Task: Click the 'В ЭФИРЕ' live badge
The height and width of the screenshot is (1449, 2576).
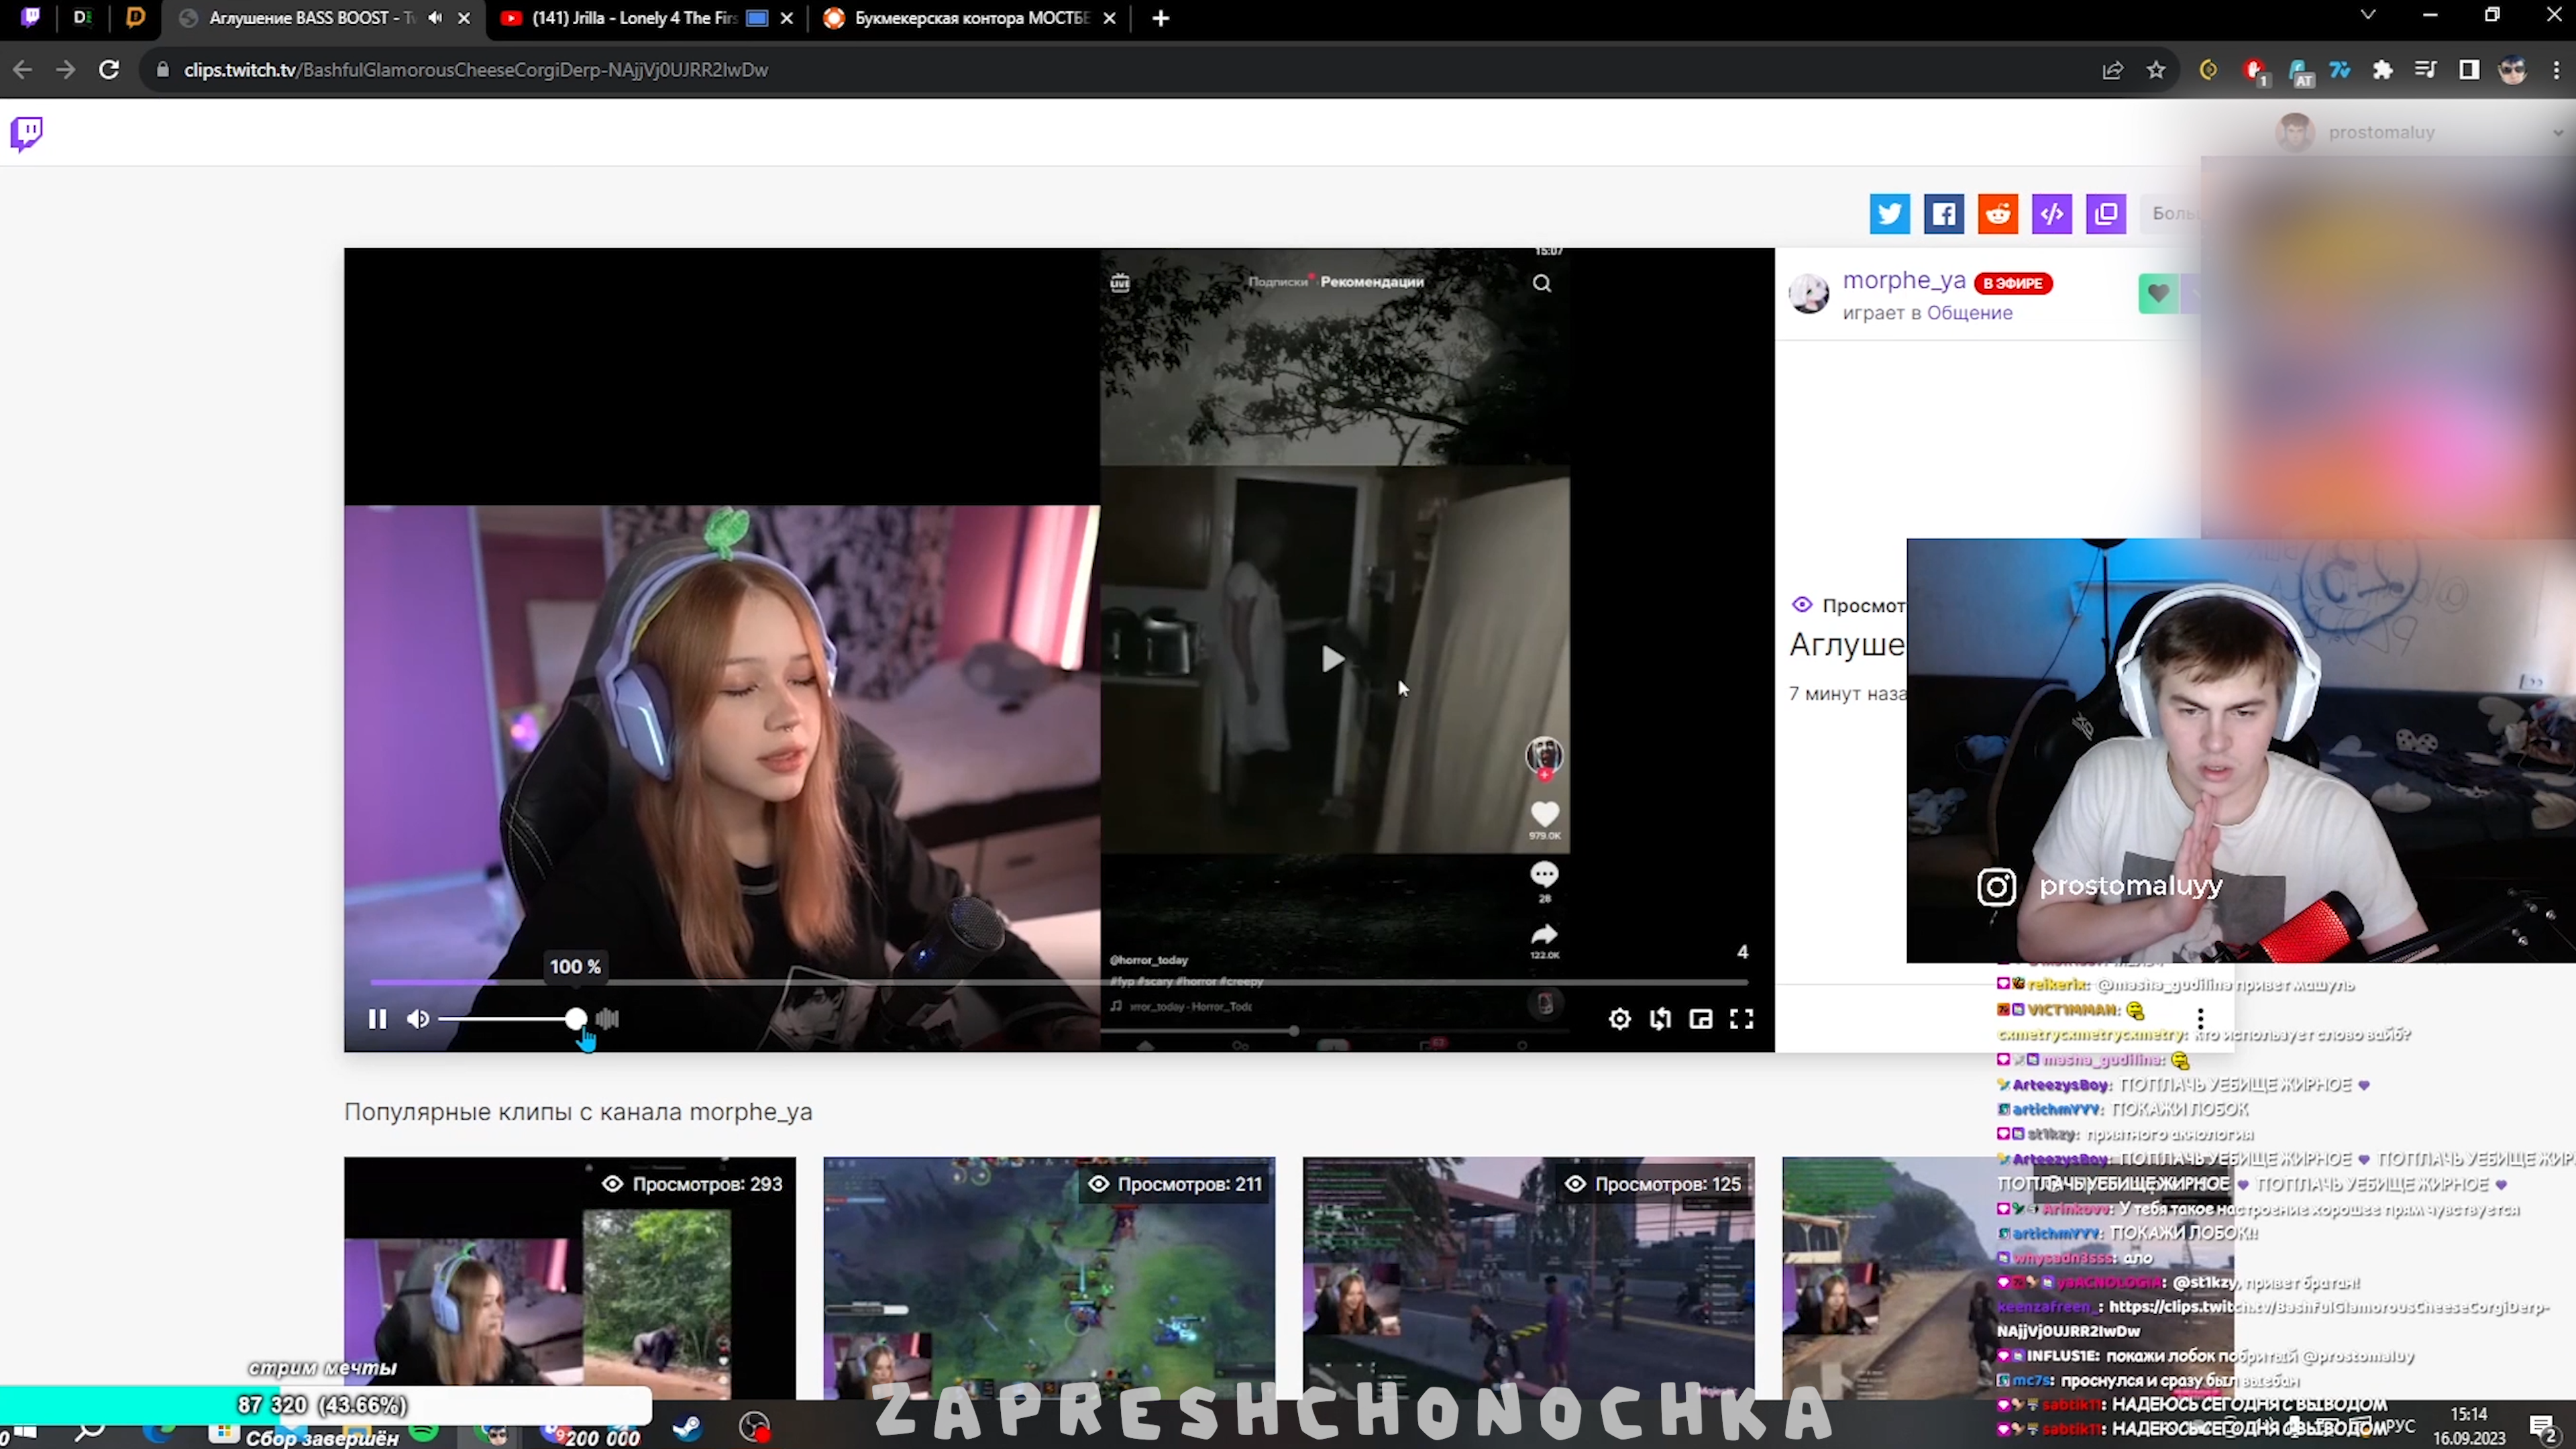Action: [2012, 283]
